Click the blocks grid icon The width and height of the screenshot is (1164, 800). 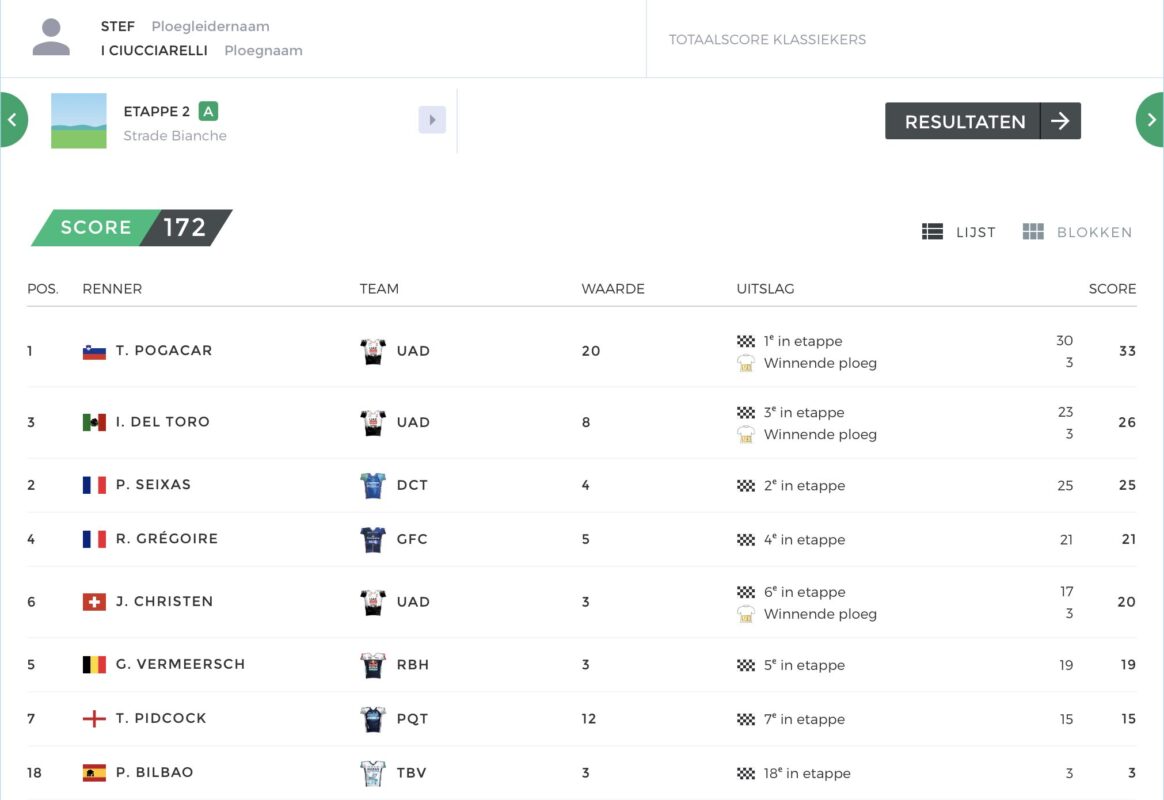coord(1033,232)
